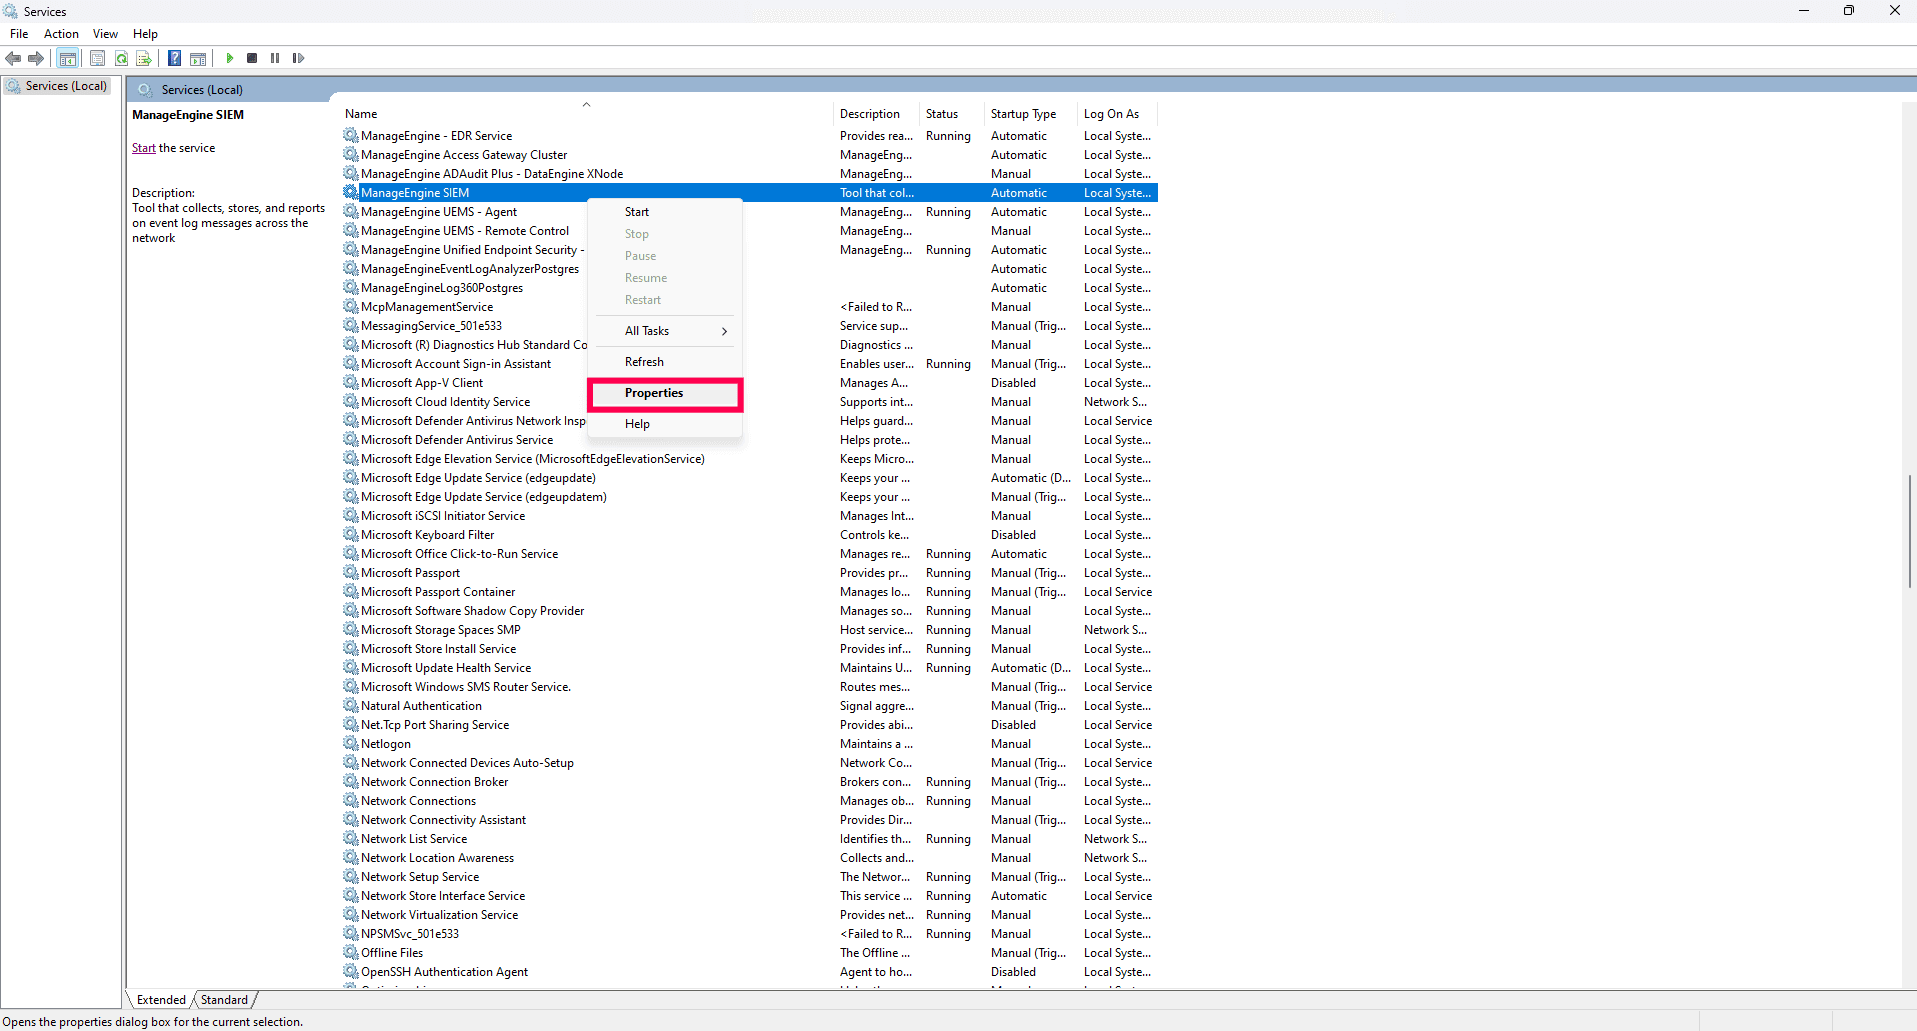The height and width of the screenshot is (1031, 1917).
Task: Choose Start in the context menu
Action: [x=665, y=212]
